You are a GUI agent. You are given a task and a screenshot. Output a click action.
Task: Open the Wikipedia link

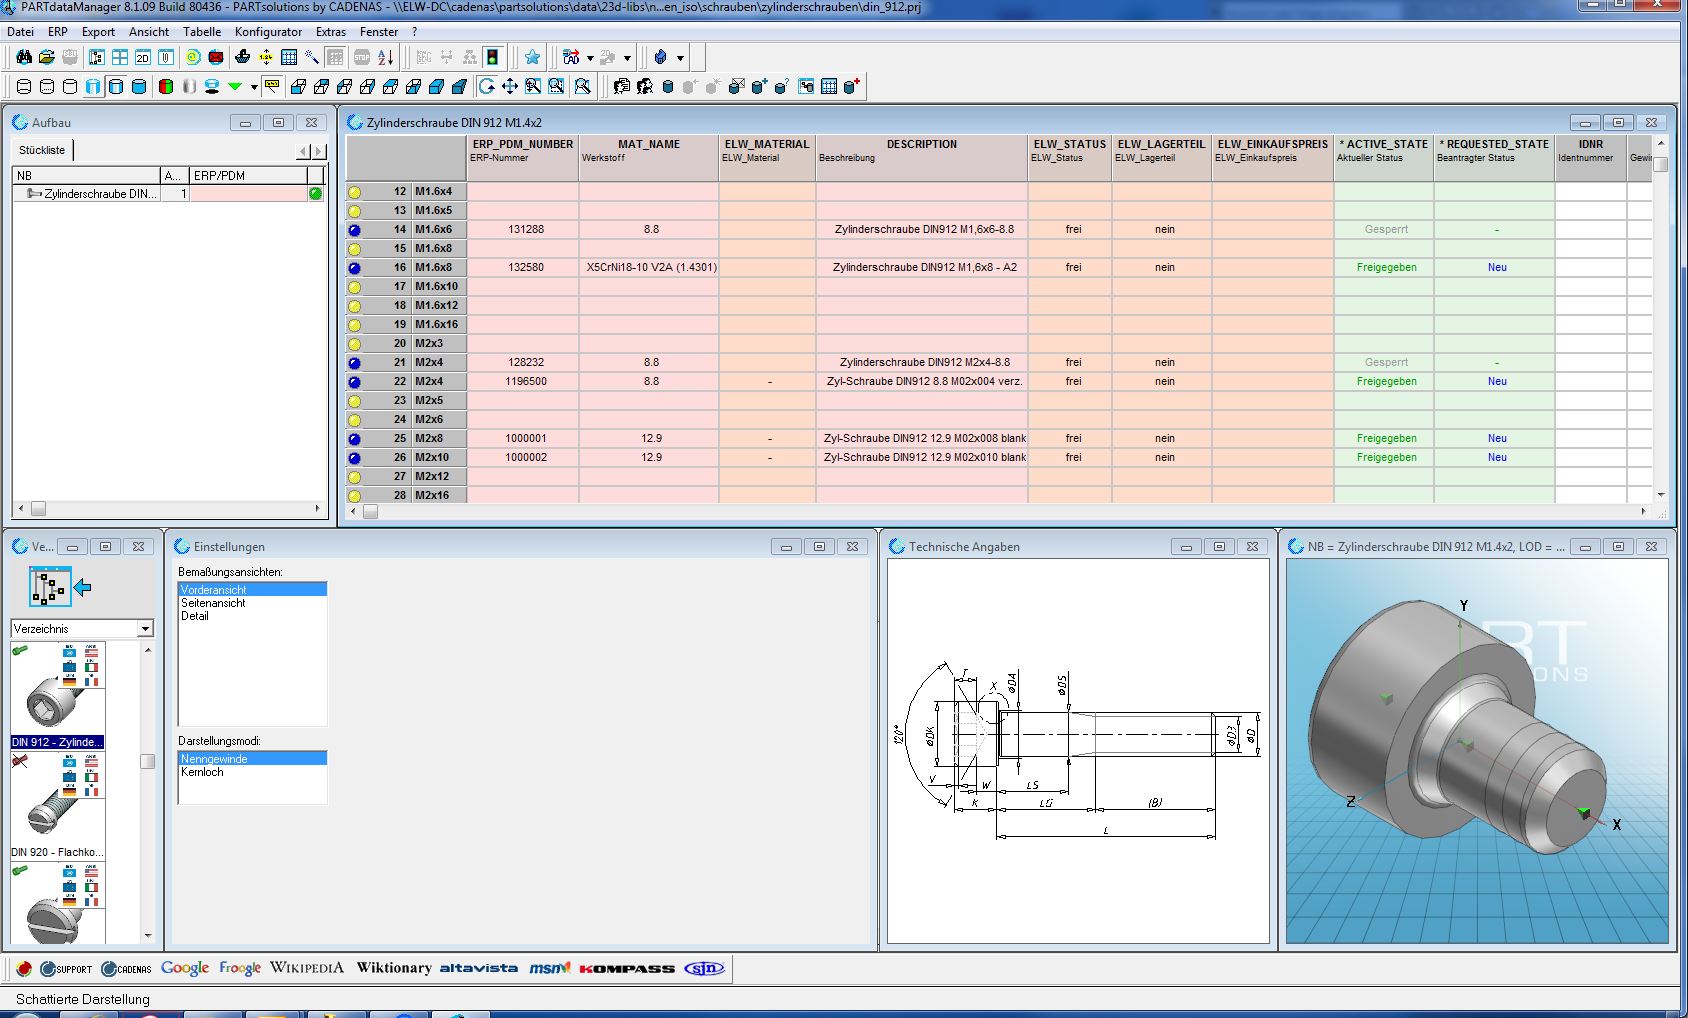306,968
